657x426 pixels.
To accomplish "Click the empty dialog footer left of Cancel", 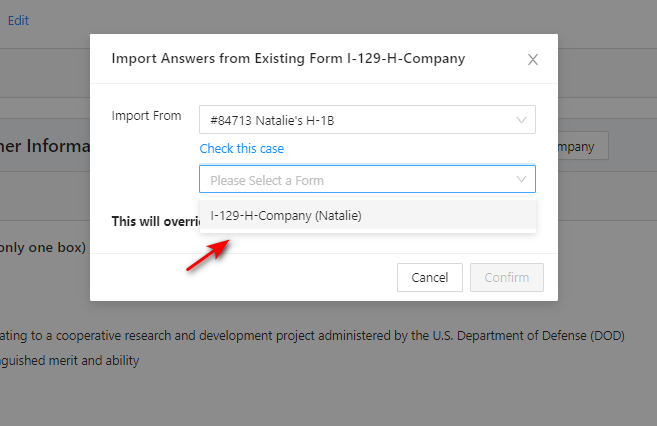I will tap(240, 277).
